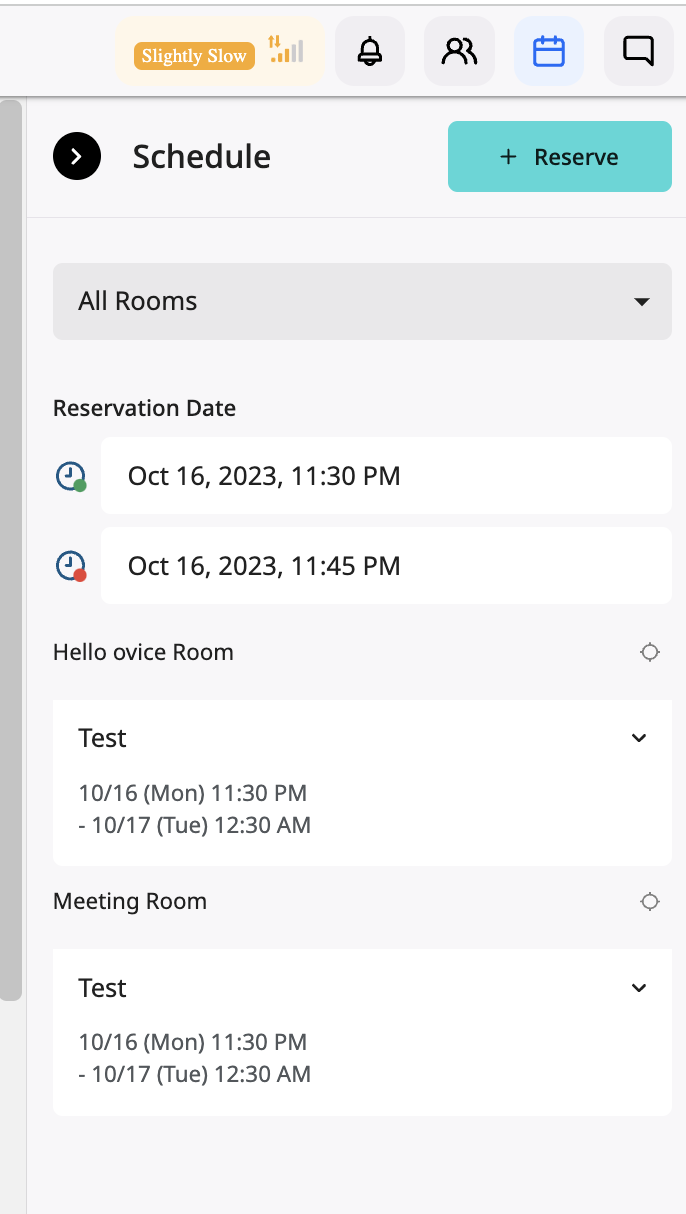This screenshot has width=686, height=1214.
Task: Click the vertical scrollbar on left edge
Action: pos(11,549)
